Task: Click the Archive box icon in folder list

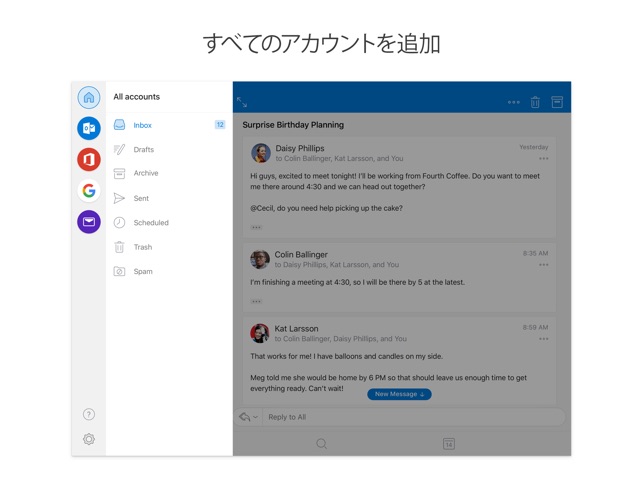Action: coord(119,174)
